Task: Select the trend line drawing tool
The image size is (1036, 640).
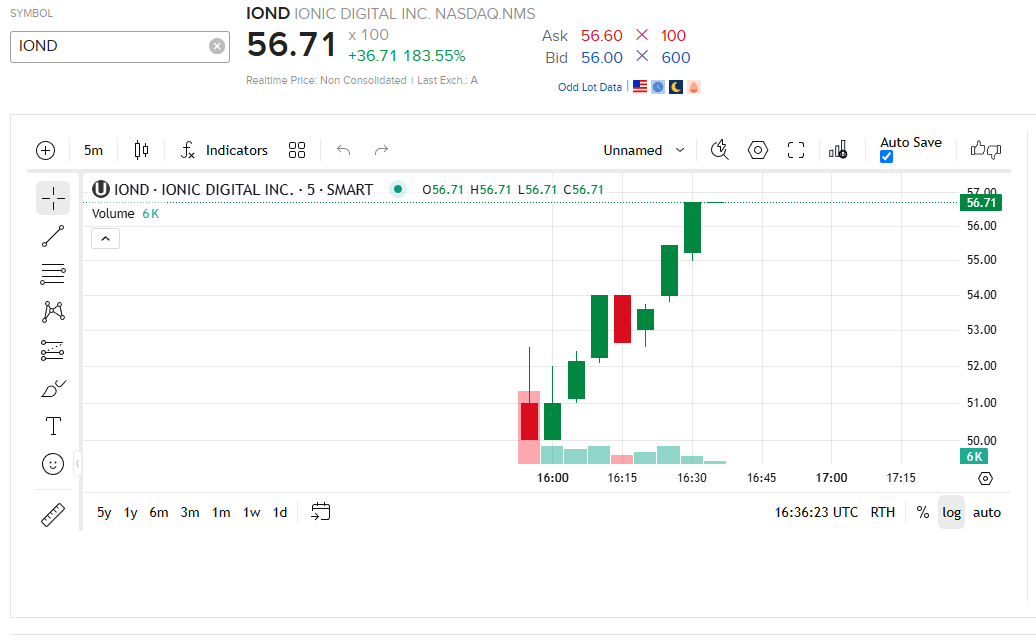Action: [53, 236]
